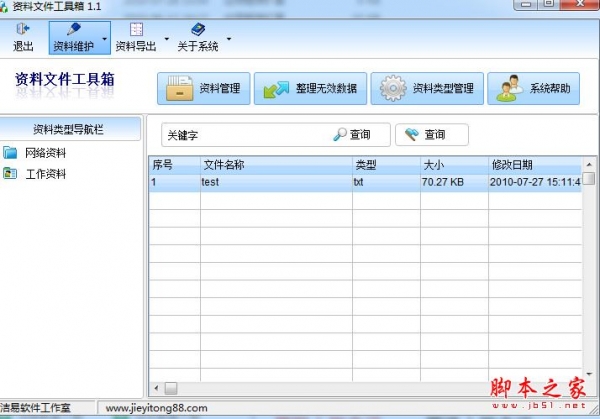Click vertical scrollbar down arrow
The height and width of the screenshot is (419, 600).
click(589, 374)
